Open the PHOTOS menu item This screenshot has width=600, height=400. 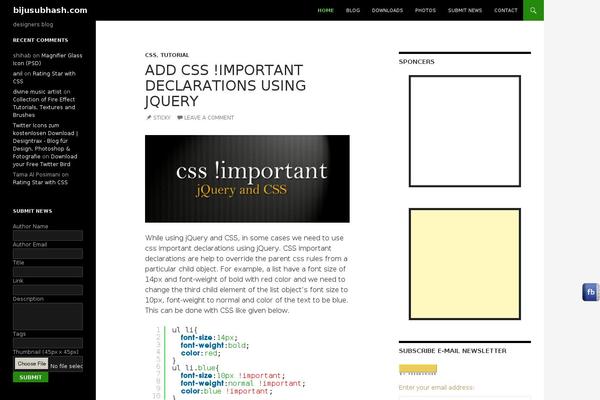425,10
